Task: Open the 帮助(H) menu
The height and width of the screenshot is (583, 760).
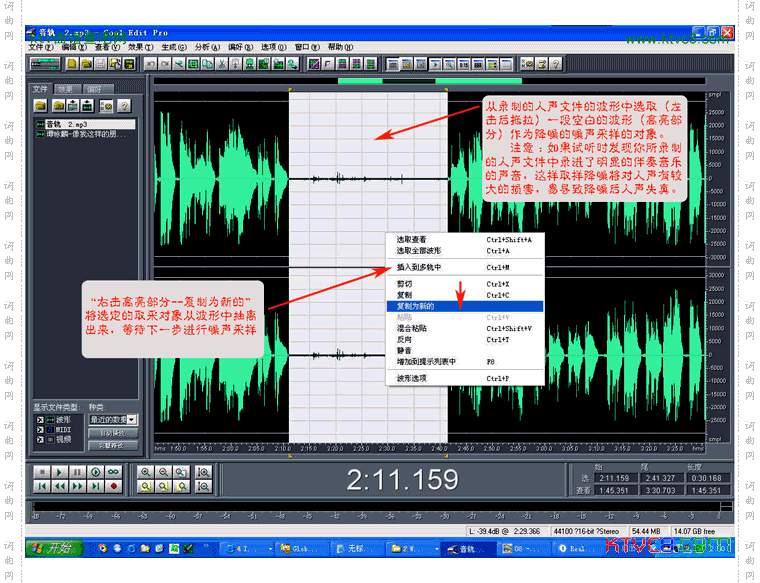Action: 340,47
